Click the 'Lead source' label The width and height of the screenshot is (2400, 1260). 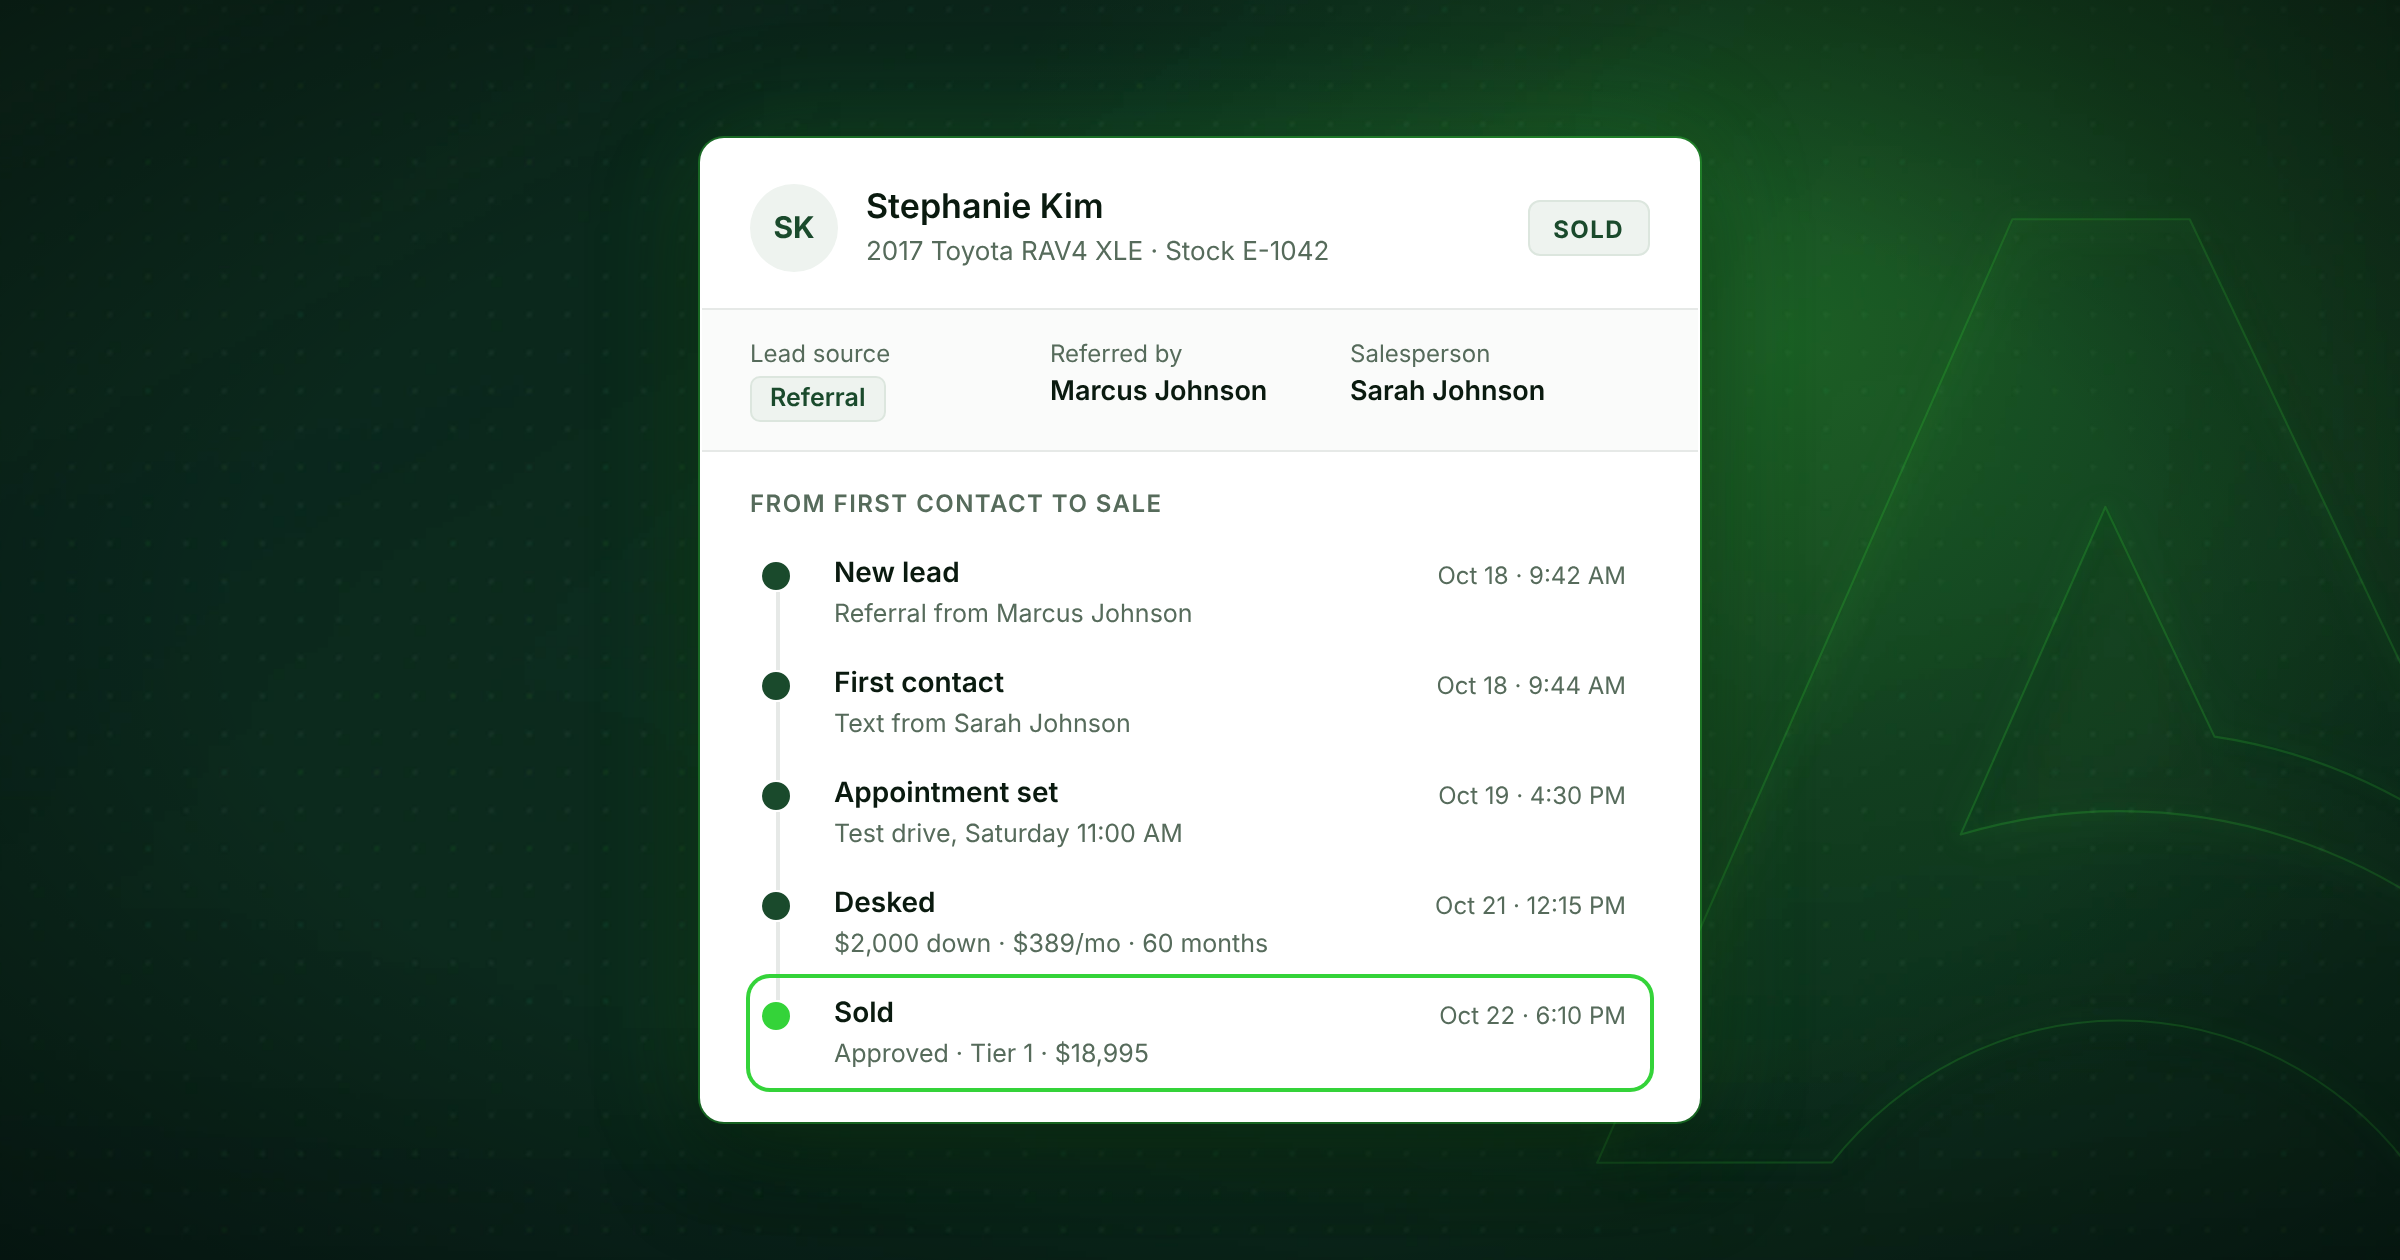[x=820, y=354]
